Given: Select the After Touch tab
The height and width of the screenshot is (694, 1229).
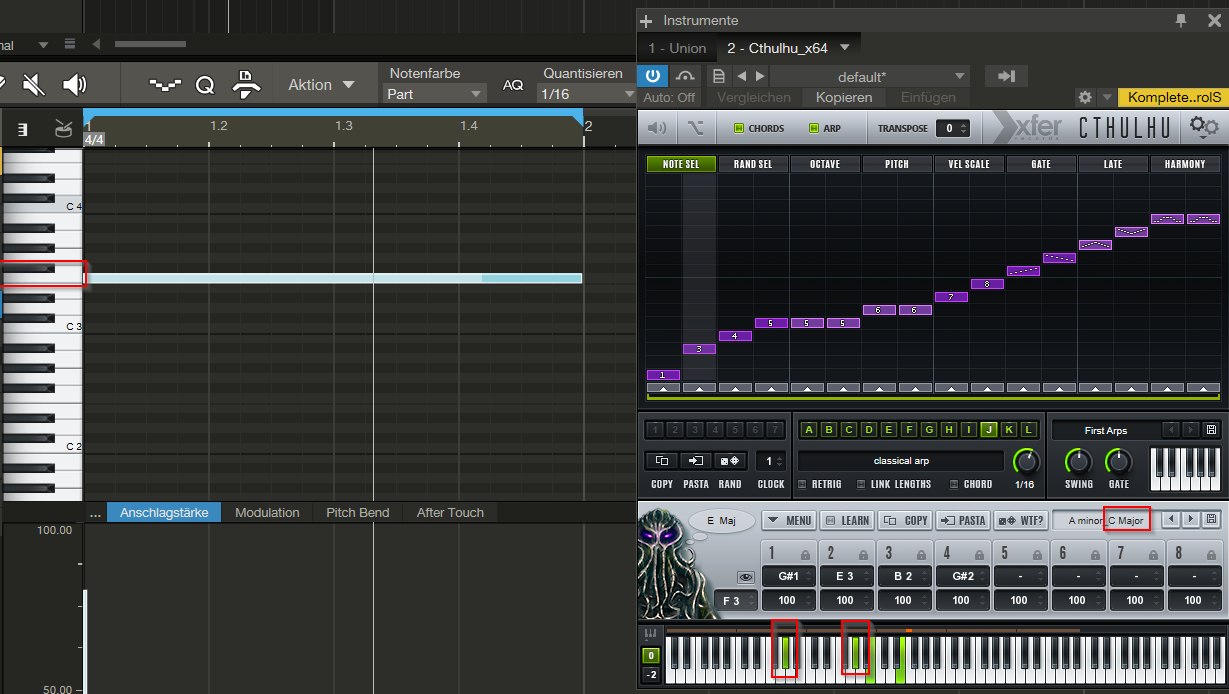Looking at the screenshot, I should click(x=450, y=512).
